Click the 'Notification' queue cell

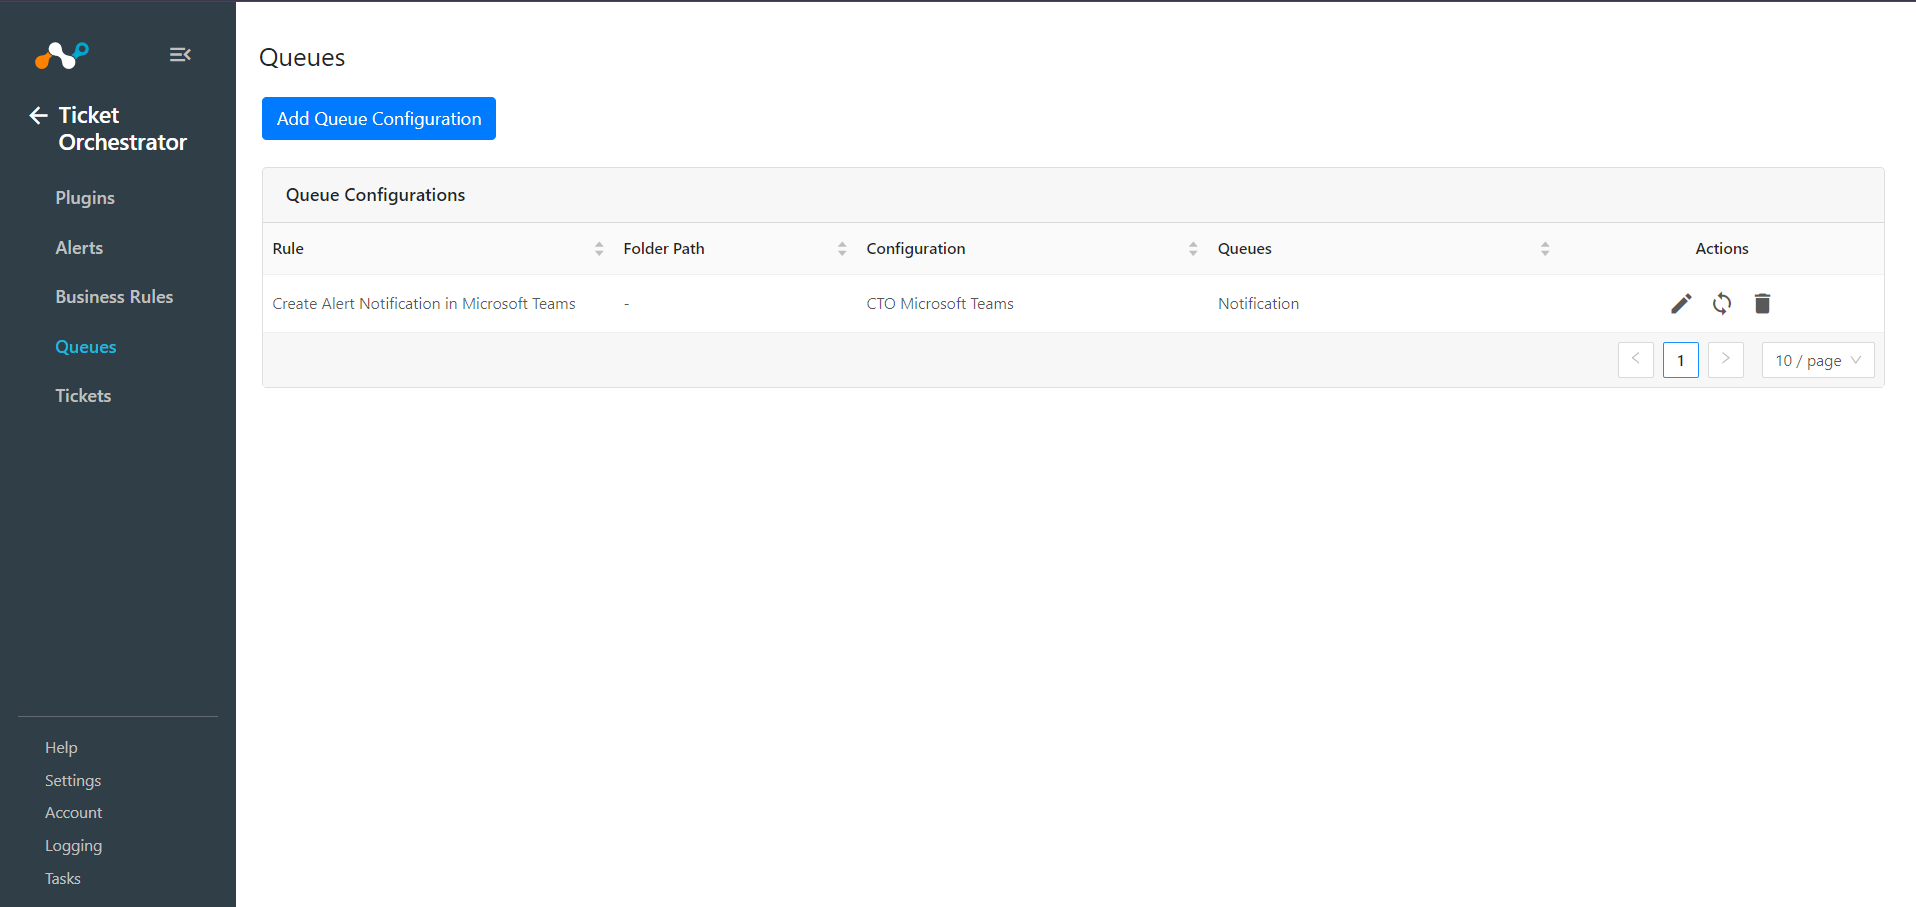pyautogui.click(x=1258, y=304)
